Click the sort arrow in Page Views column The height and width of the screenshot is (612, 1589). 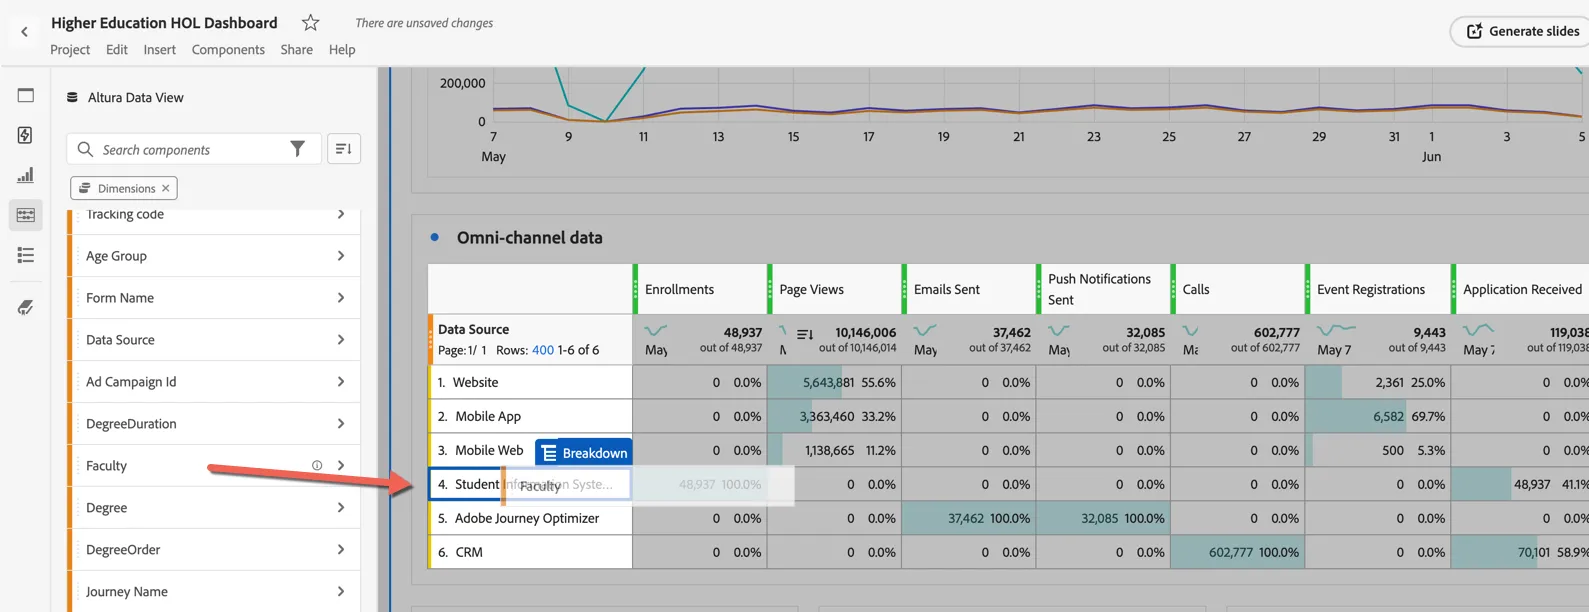click(805, 335)
